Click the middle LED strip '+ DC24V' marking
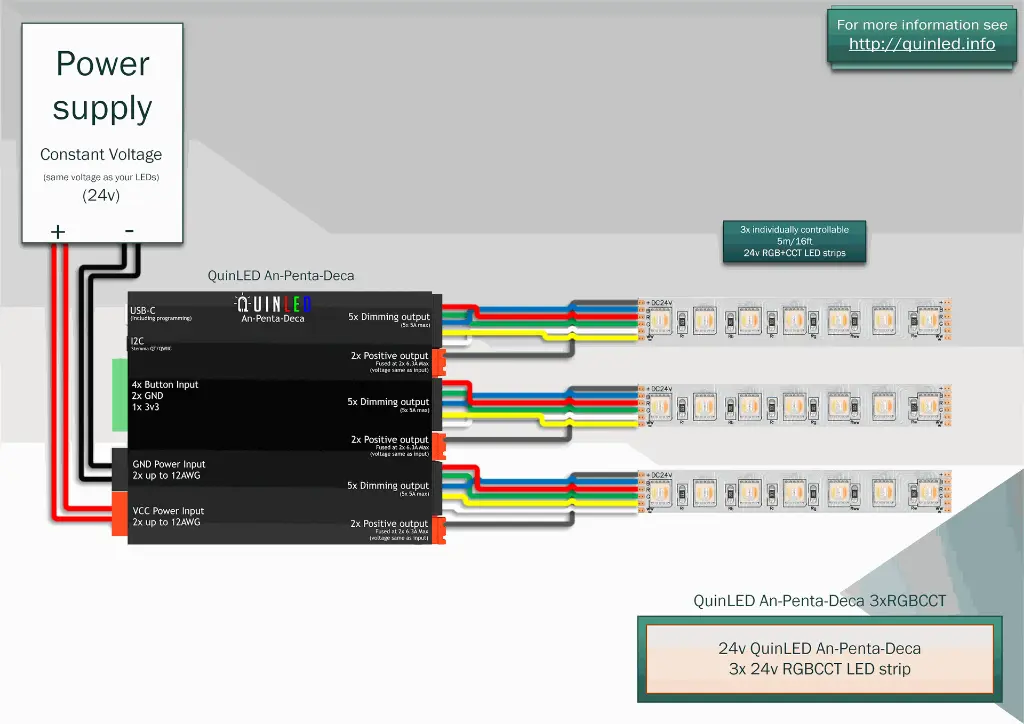The image size is (1024, 724). tap(659, 388)
